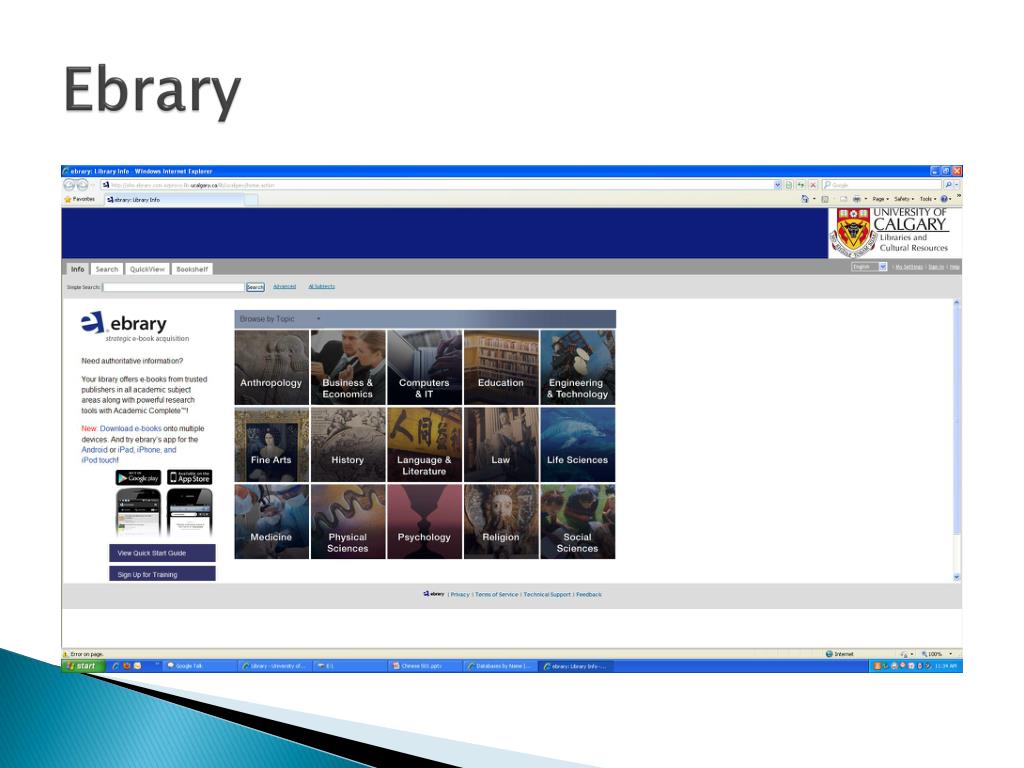Open the Social Sciences topic tile
Screen dimensions: 1024x768
point(577,521)
